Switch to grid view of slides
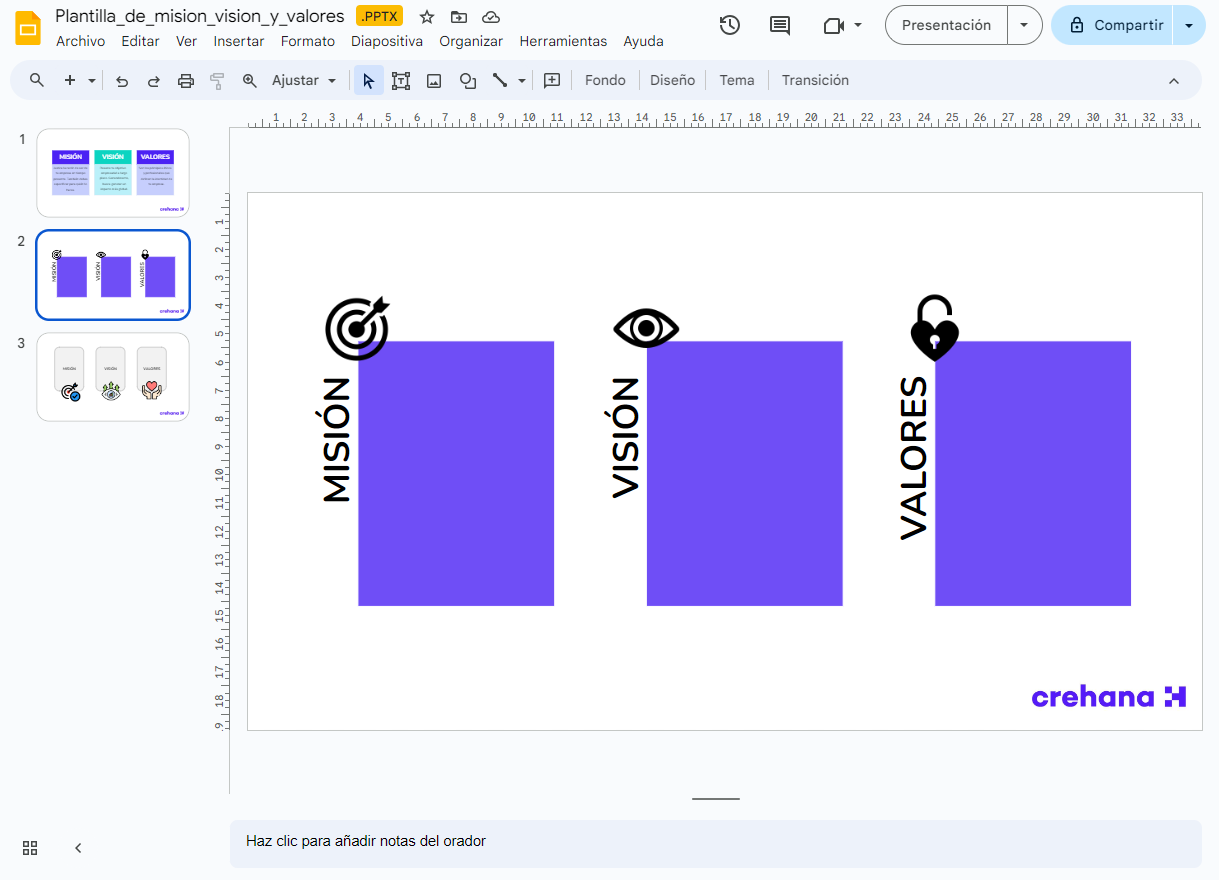 point(30,848)
